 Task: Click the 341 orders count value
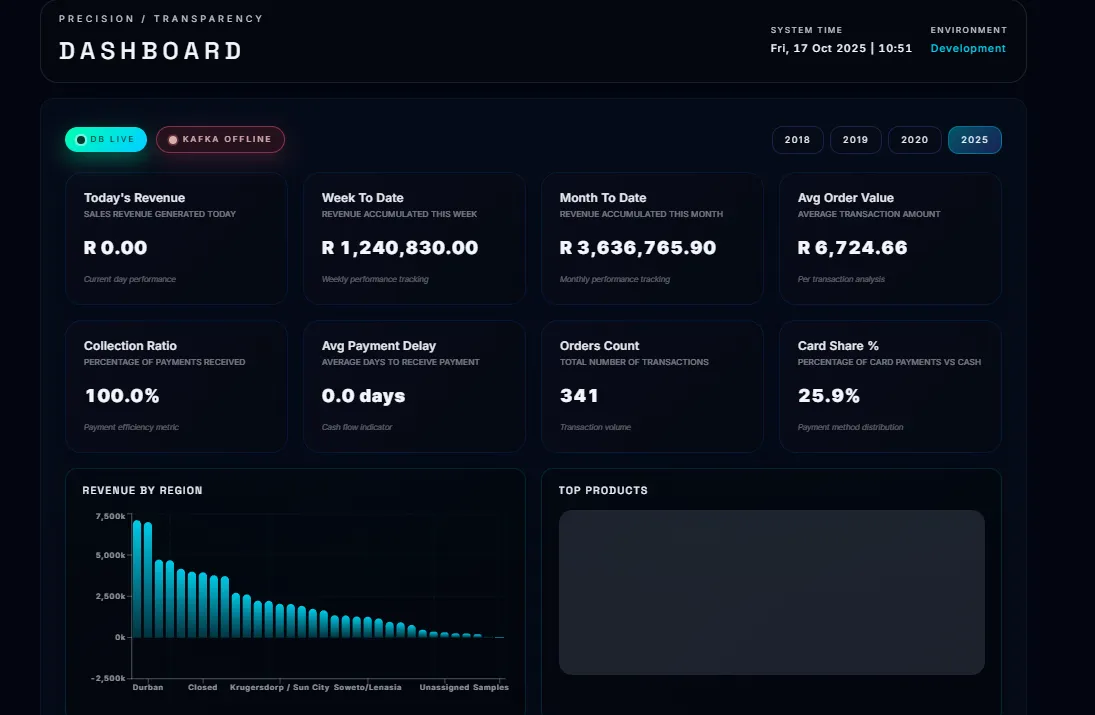tap(579, 396)
